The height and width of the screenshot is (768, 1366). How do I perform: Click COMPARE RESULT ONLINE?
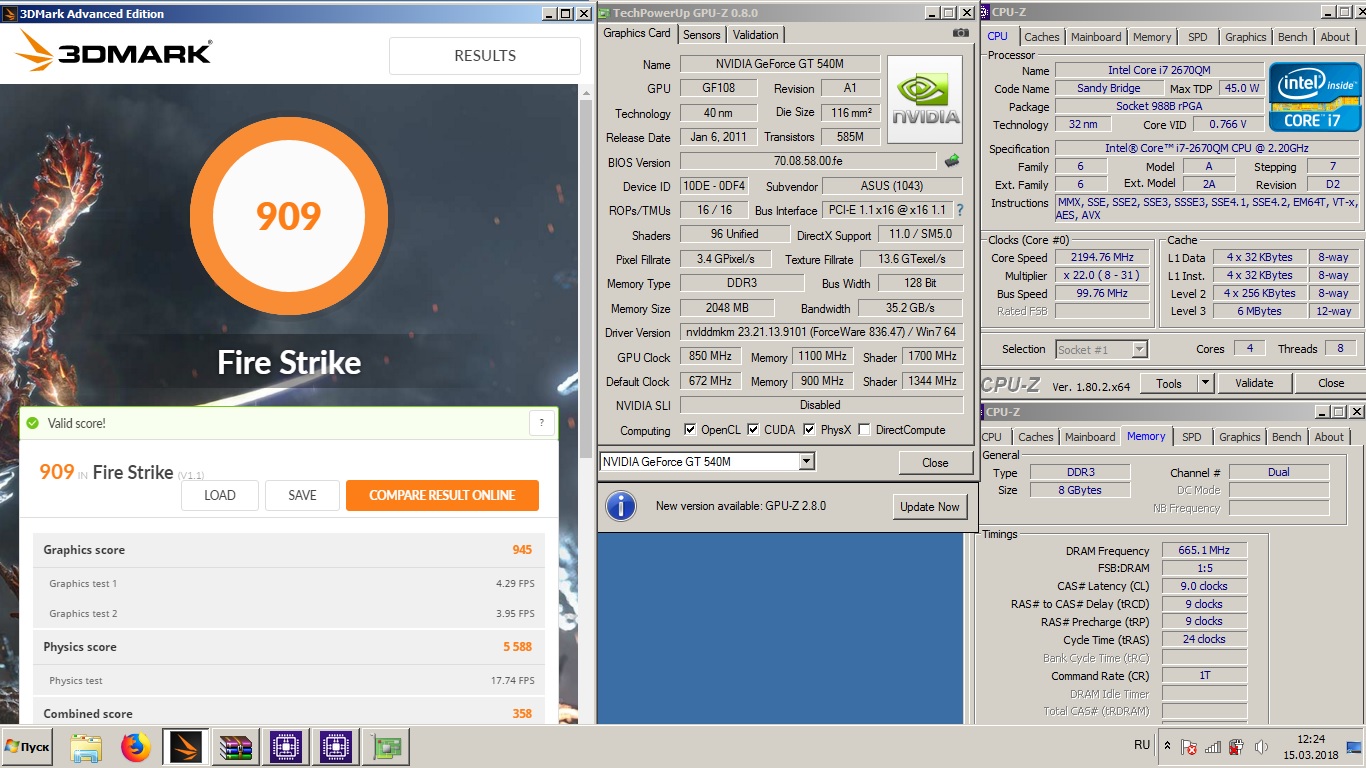pos(442,495)
